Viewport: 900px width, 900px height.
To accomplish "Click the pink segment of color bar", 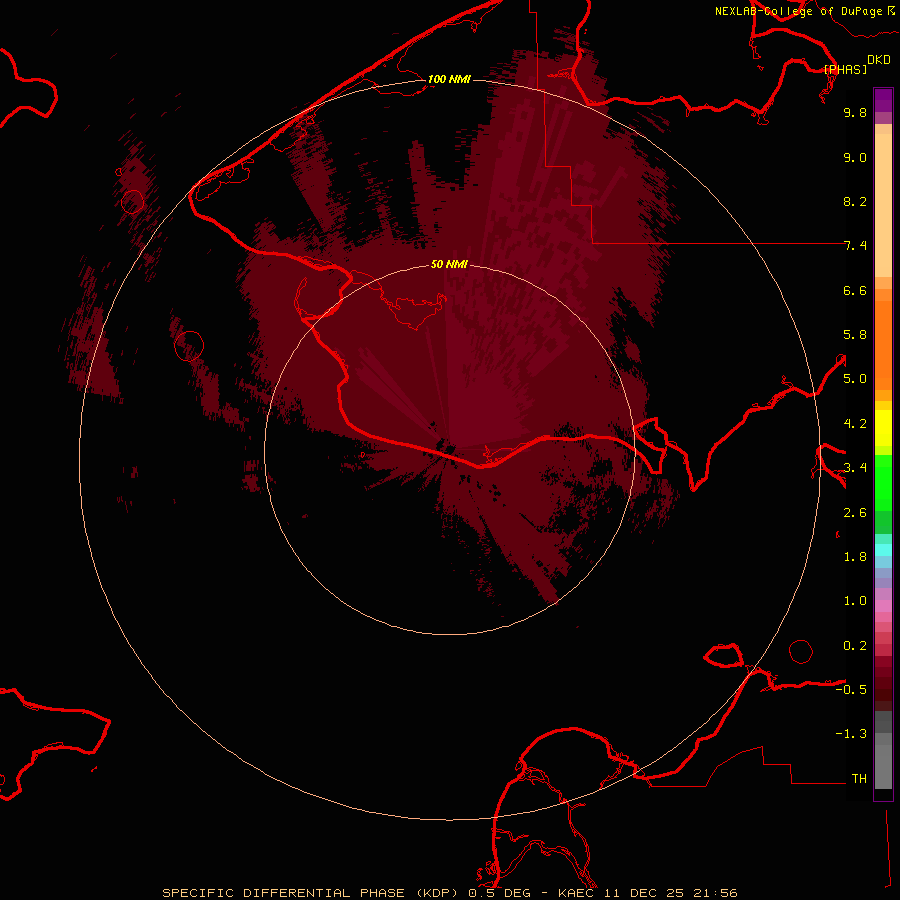I will coord(883,606).
